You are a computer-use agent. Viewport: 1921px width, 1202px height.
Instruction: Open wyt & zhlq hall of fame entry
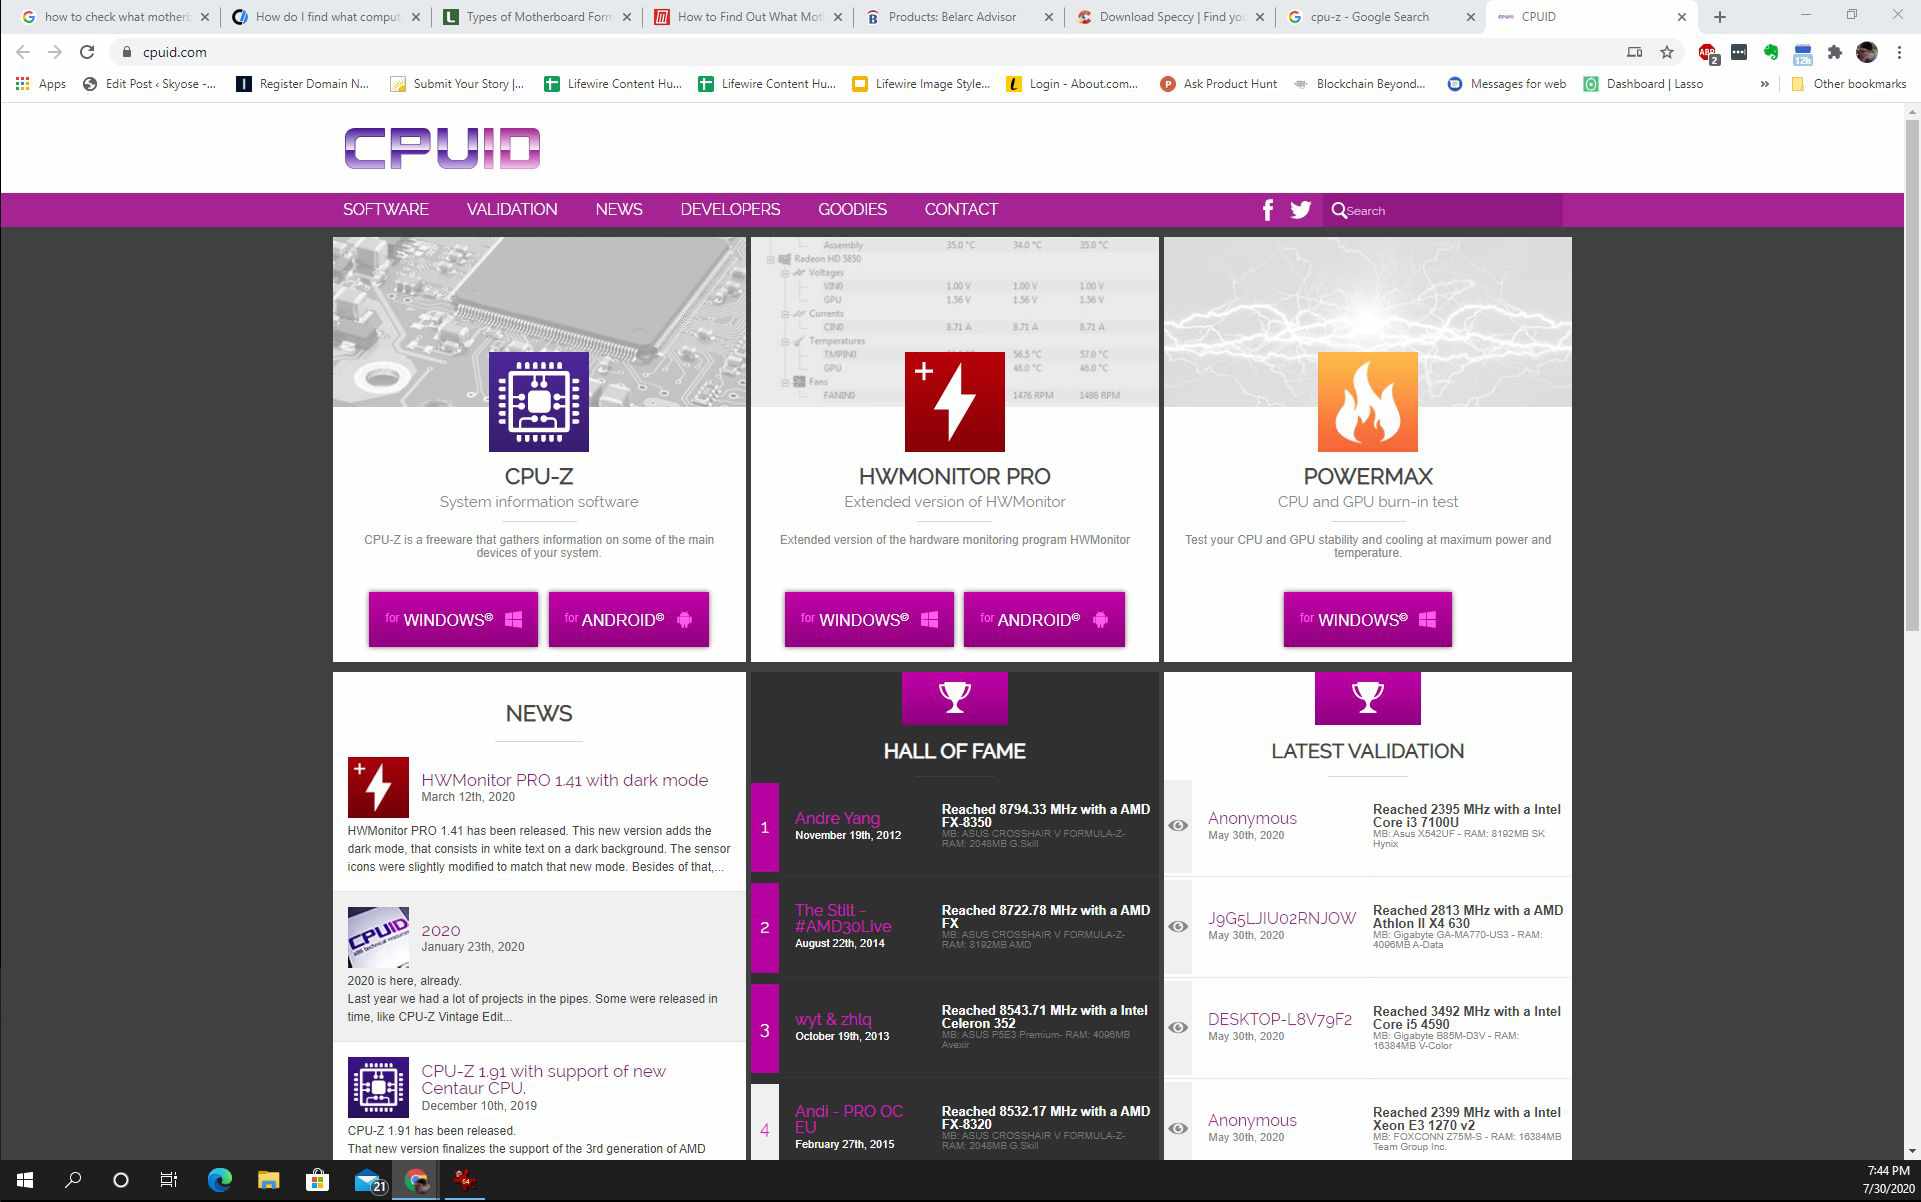(833, 1019)
